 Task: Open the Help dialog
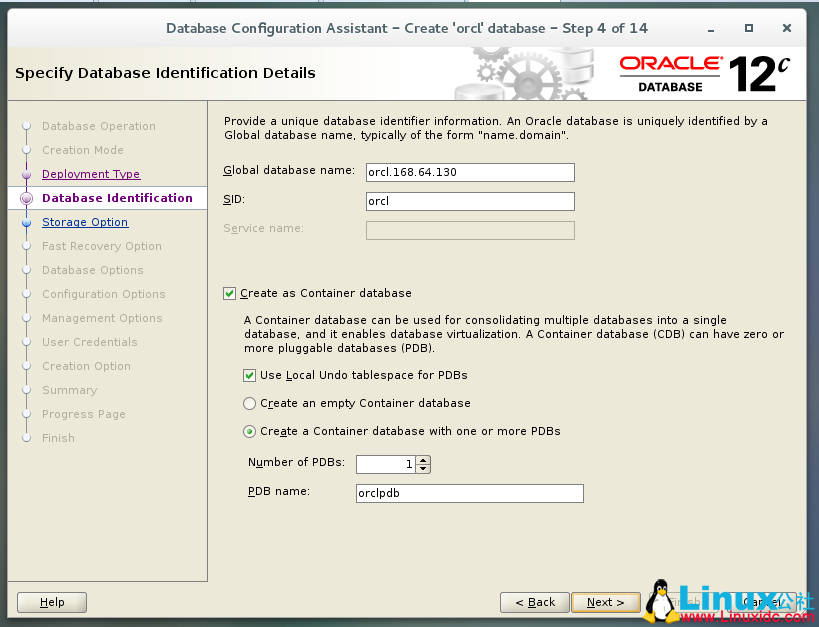(x=51, y=602)
